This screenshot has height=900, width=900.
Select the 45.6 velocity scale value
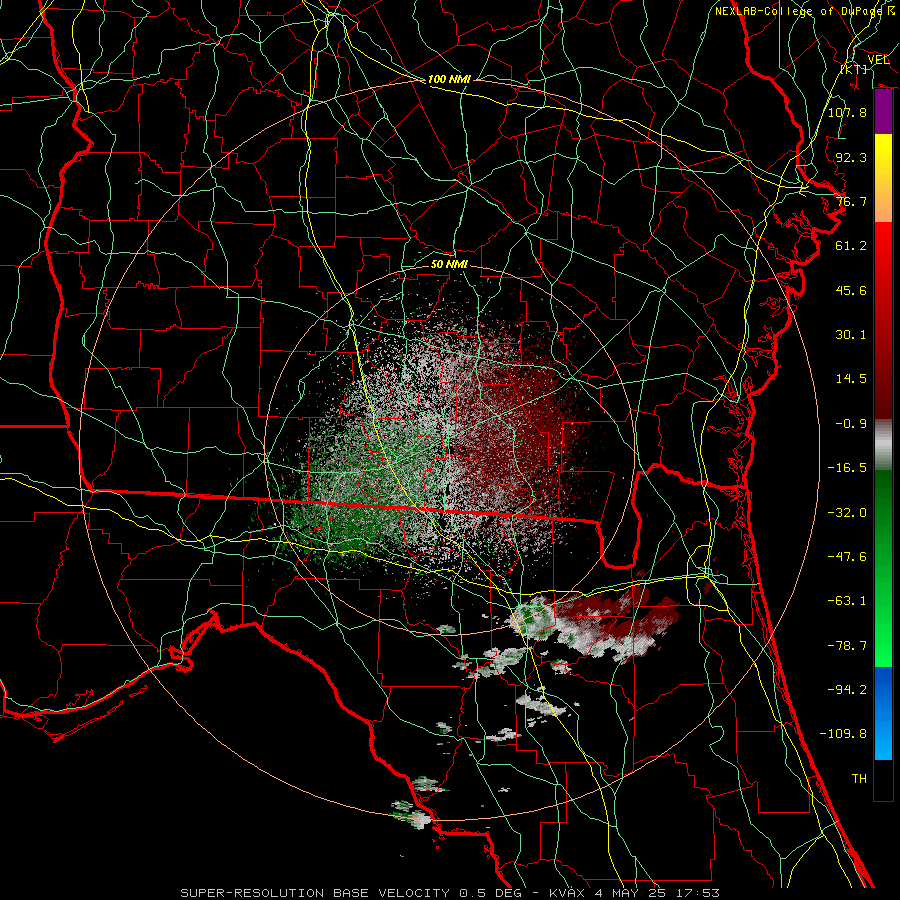(x=851, y=290)
